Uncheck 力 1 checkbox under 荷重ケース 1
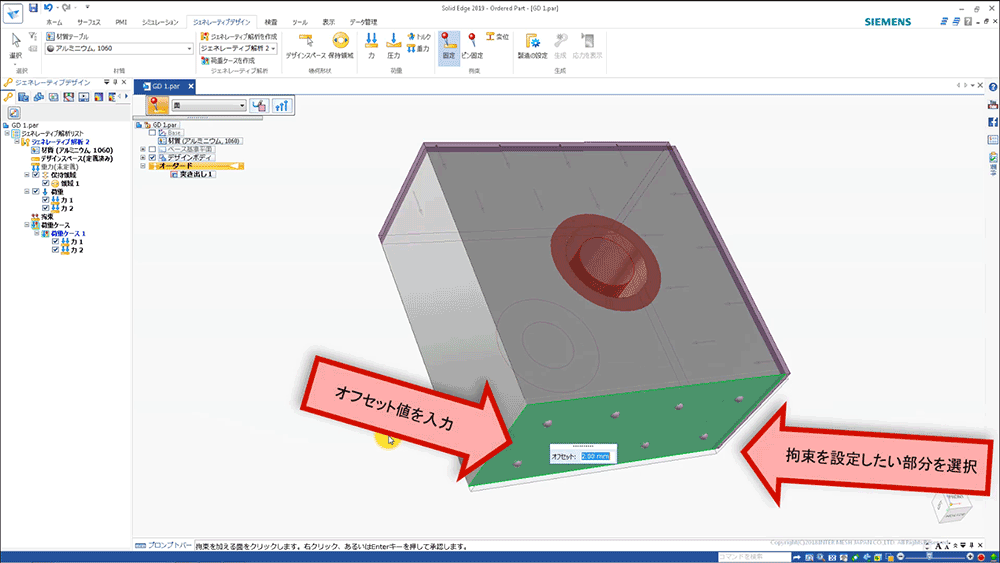1000x563 pixels. click(x=55, y=242)
